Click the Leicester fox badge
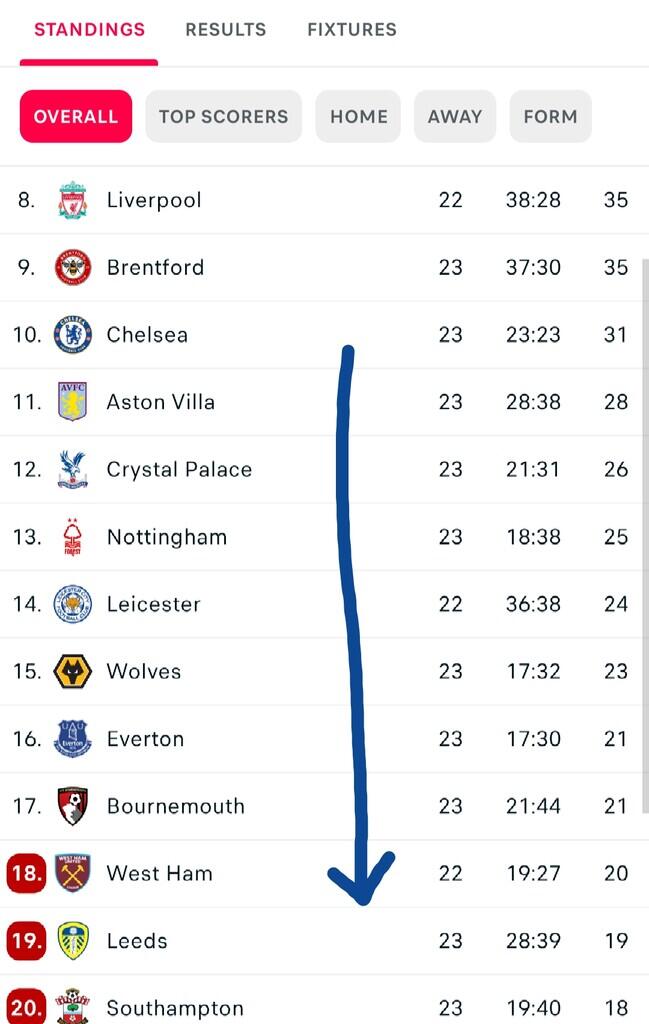The width and height of the screenshot is (649, 1024). point(72,604)
